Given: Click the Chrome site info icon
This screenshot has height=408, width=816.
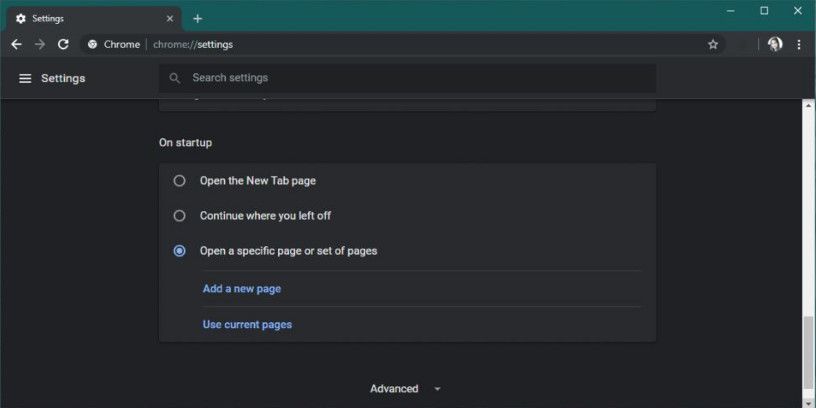Looking at the screenshot, I should click(93, 44).
